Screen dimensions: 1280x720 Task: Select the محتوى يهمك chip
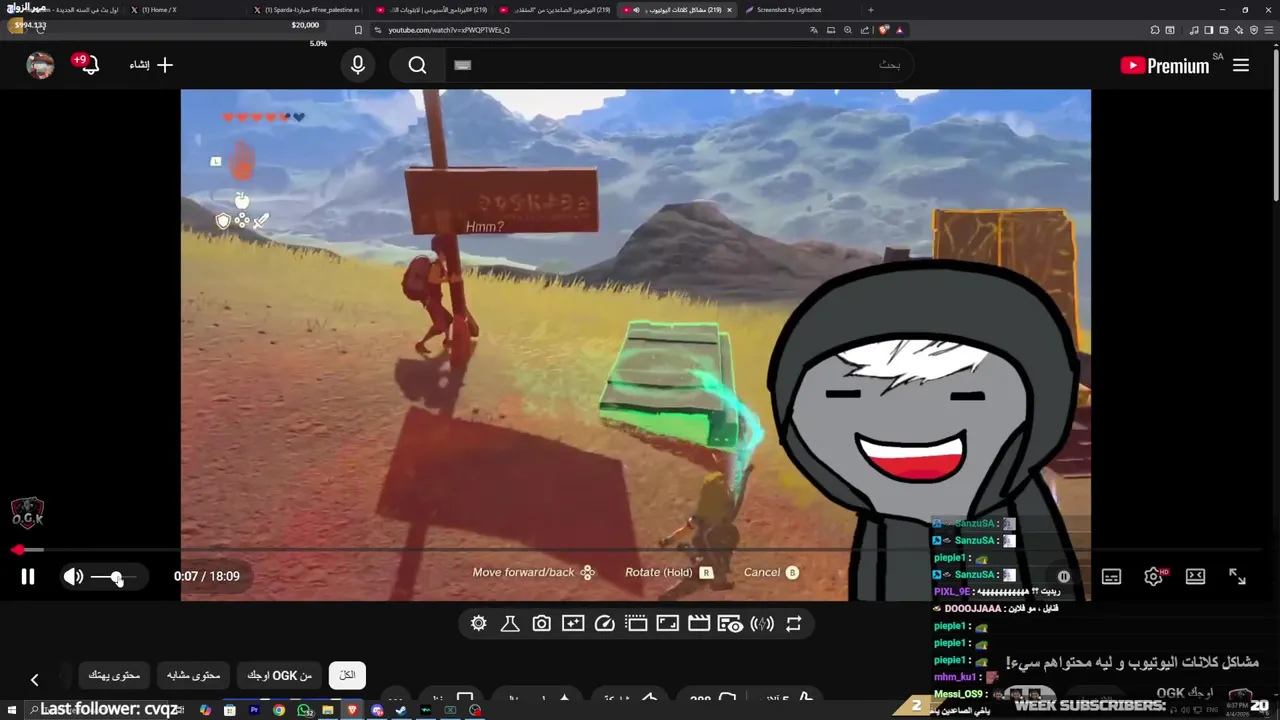tap(114, 675)
